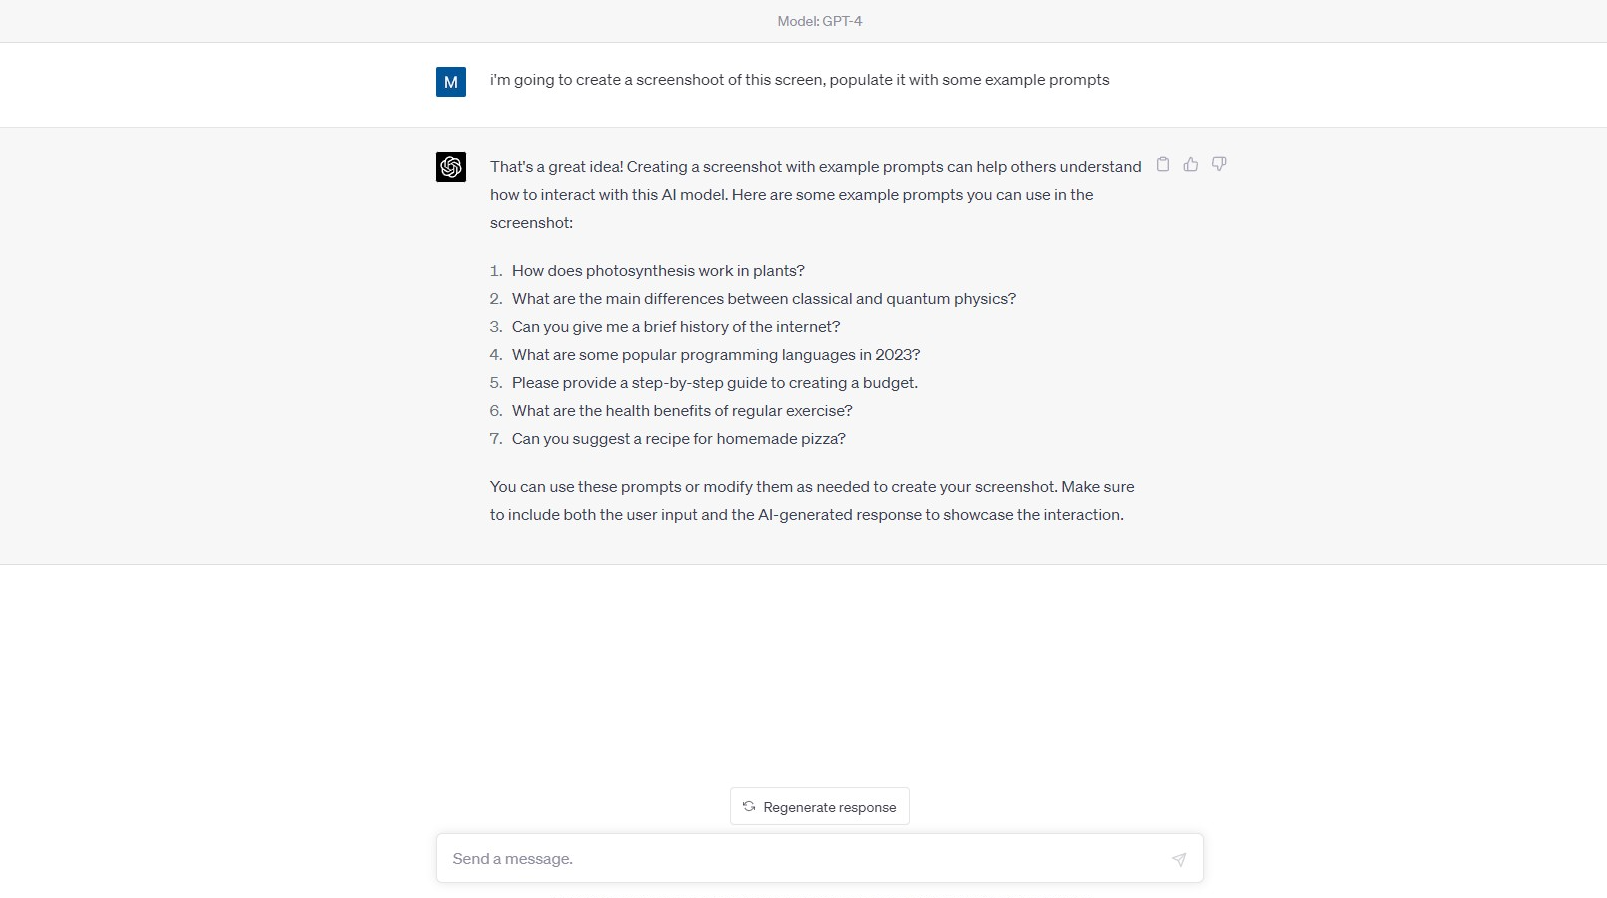Click the user's screenshot request message
The width and height of the screenshot is (1607, 898).
pos(798,79)
